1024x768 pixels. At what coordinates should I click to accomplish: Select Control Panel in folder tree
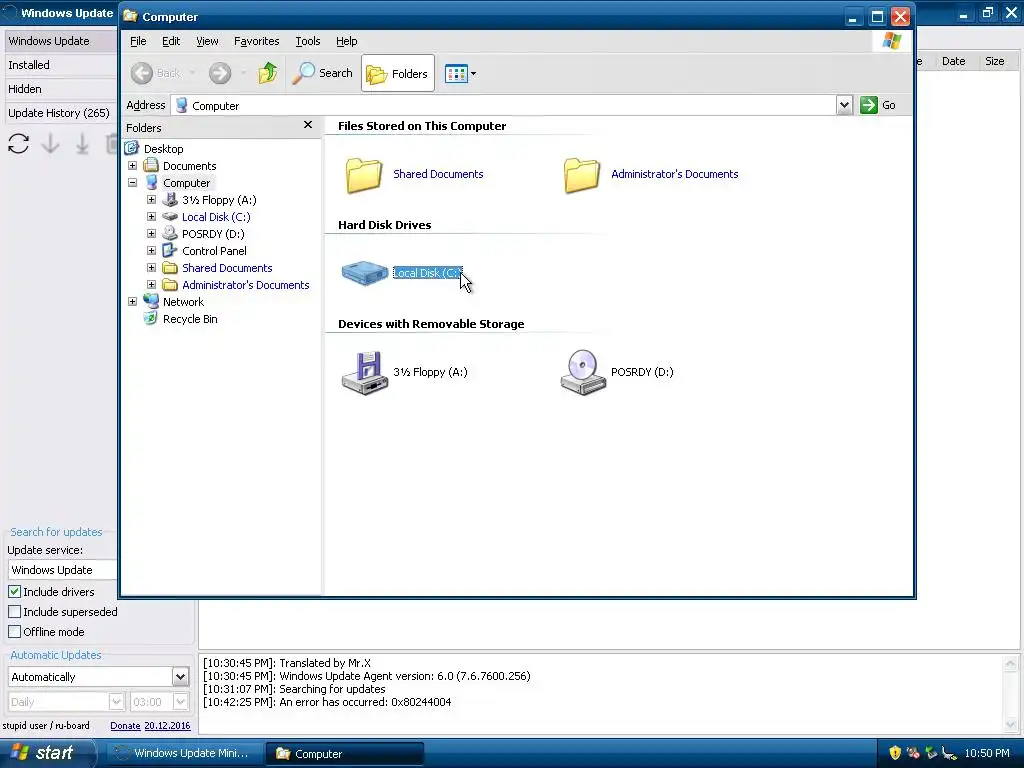214,251
